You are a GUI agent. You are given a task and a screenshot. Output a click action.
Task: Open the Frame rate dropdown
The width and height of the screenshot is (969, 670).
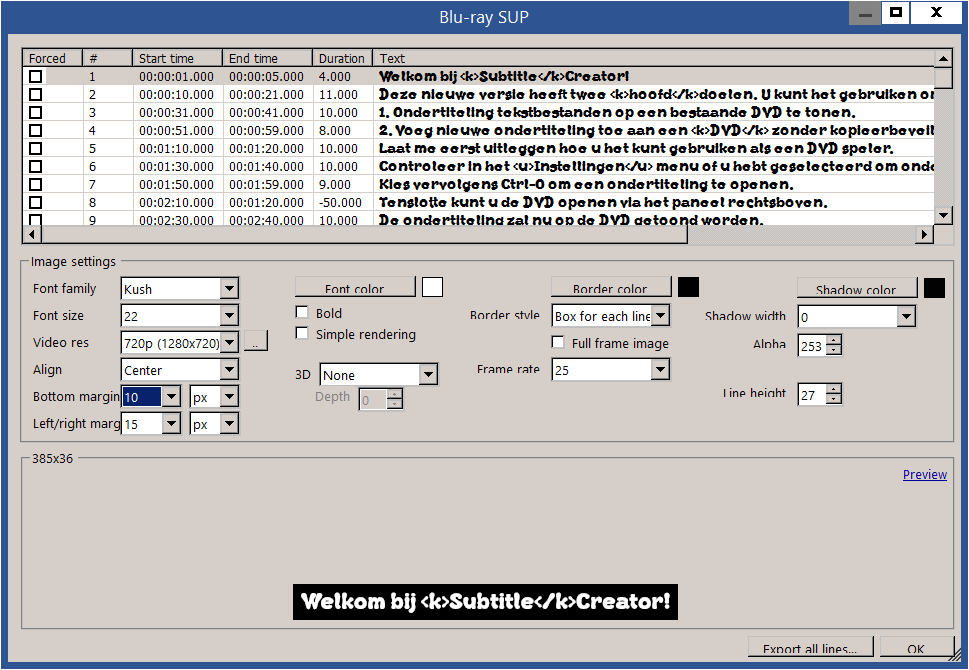(x=660, y=370)
